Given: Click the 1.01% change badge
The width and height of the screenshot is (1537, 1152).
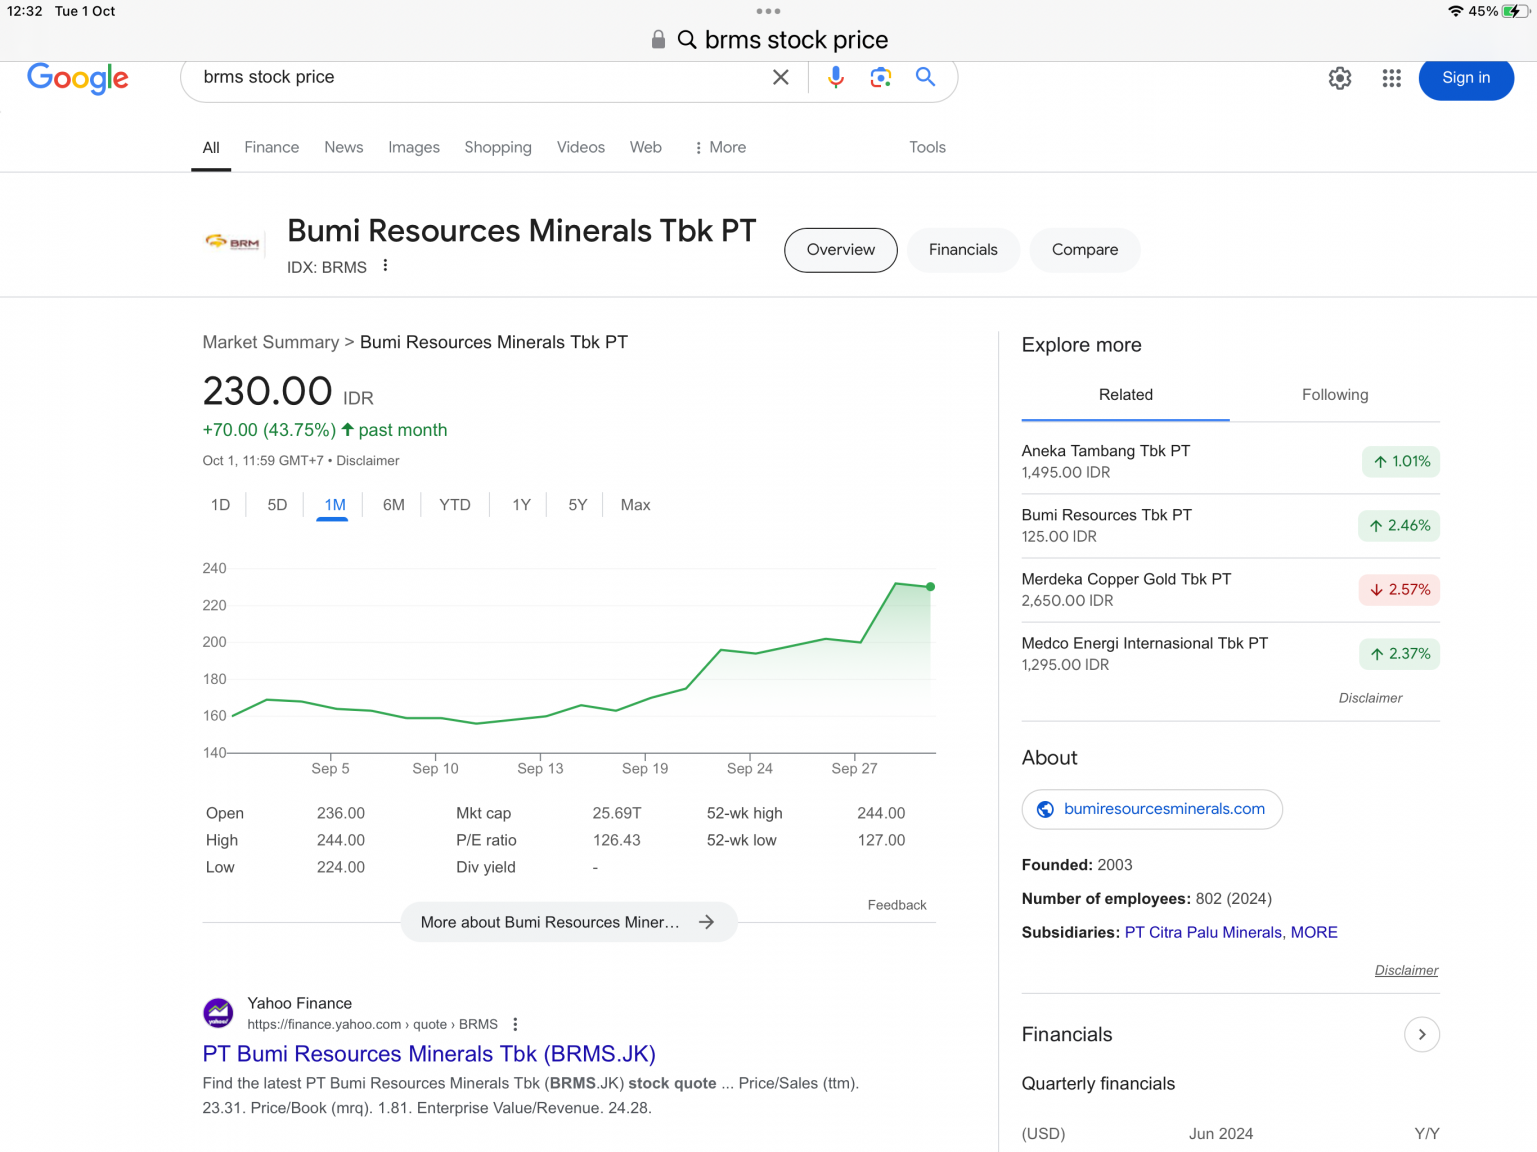Looking at the screenshot, I should pyautogui.click(x=1401, y=461).
